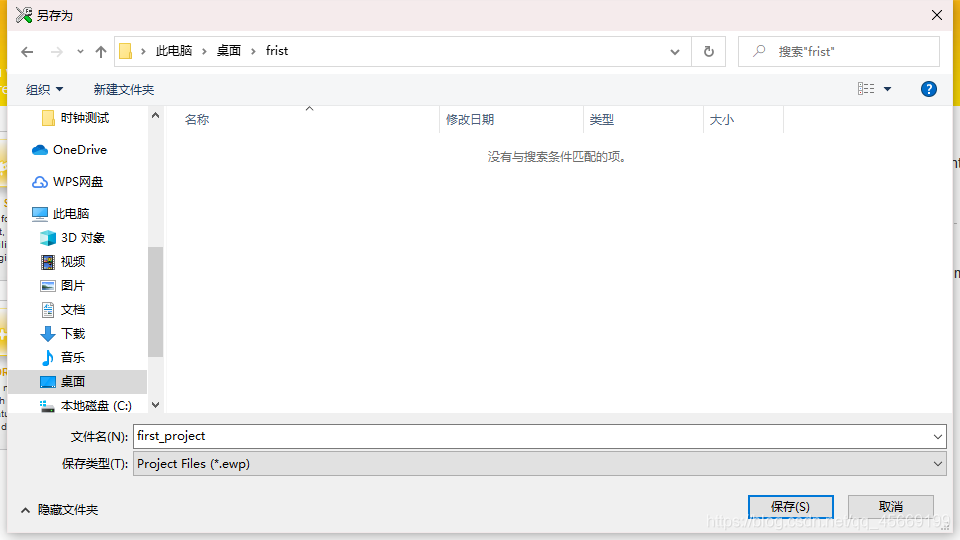960x540 pixels.
Task: Click the navigation pane scrollbar thumb
Action: pos(156,301)
